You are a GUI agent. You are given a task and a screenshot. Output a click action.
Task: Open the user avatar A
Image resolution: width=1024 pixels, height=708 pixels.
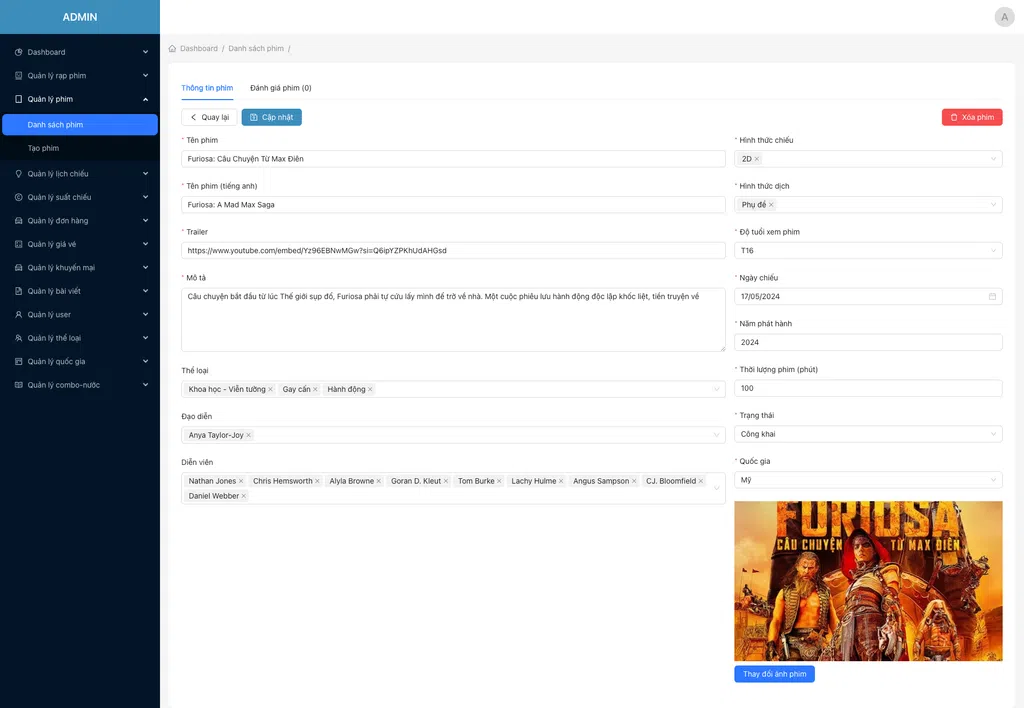point(1004,17)
